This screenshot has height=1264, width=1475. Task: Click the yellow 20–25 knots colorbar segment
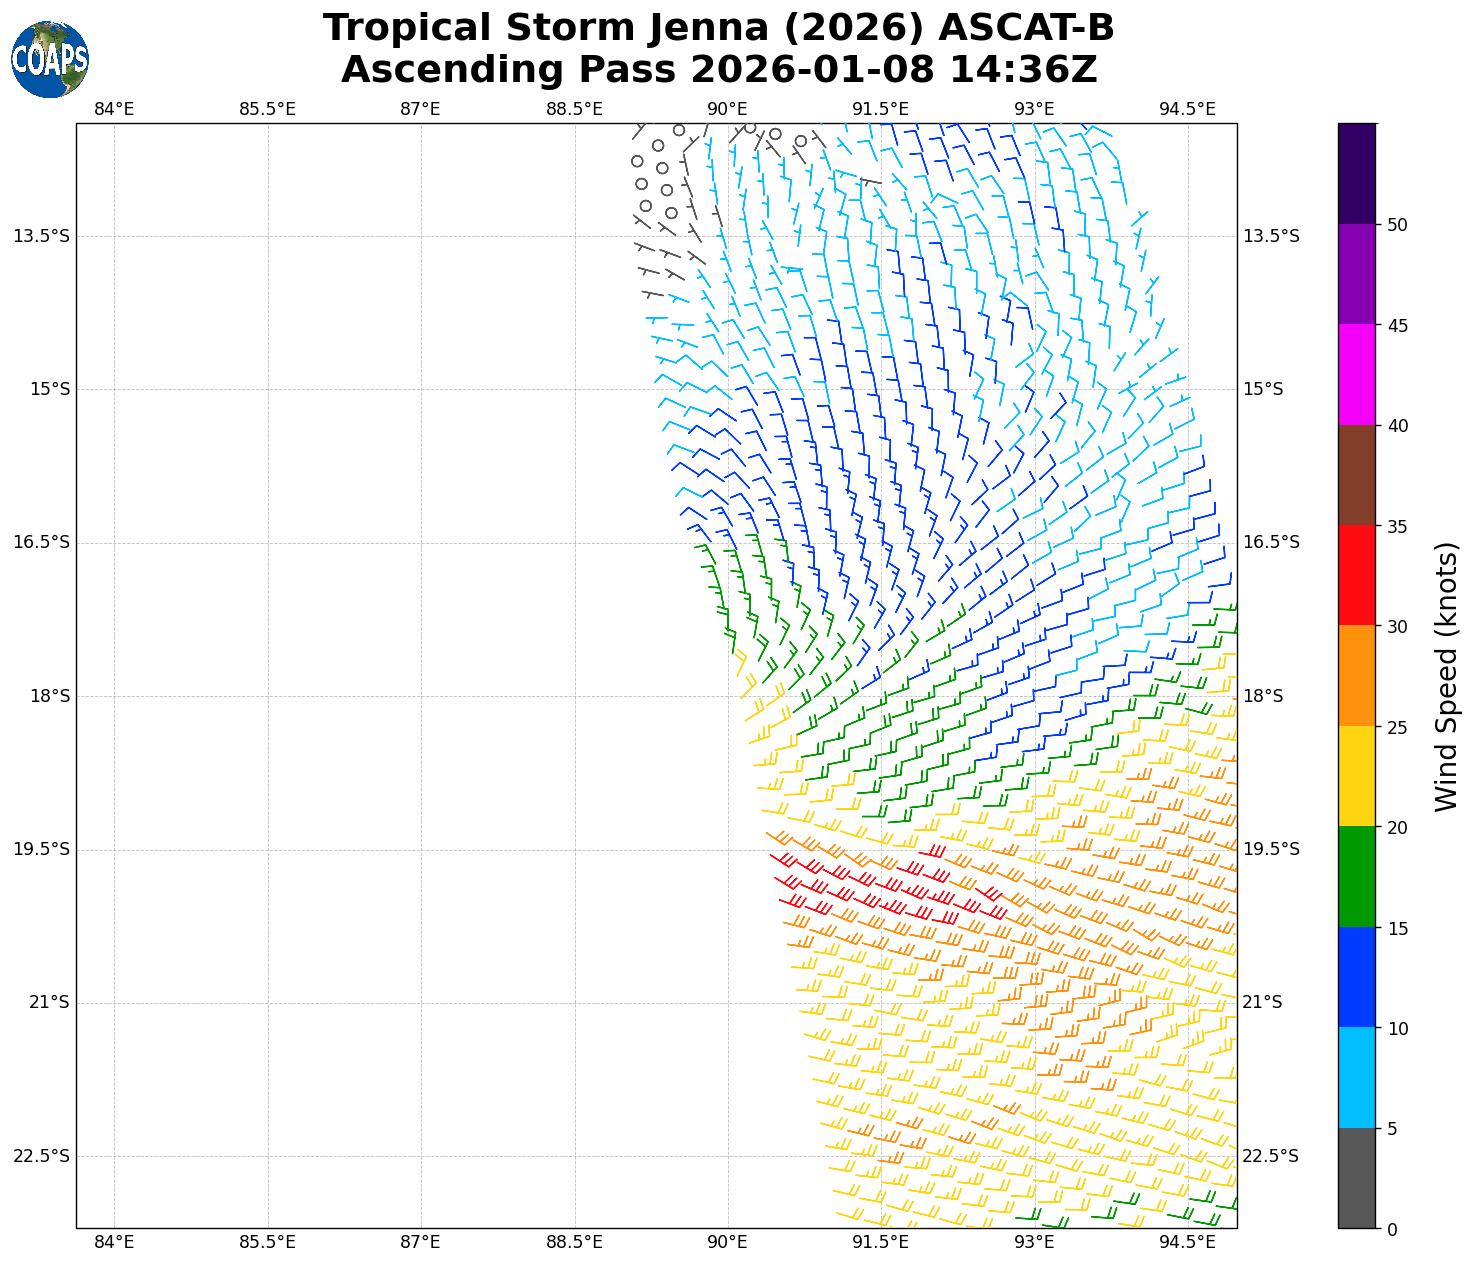click(1357, 776)
